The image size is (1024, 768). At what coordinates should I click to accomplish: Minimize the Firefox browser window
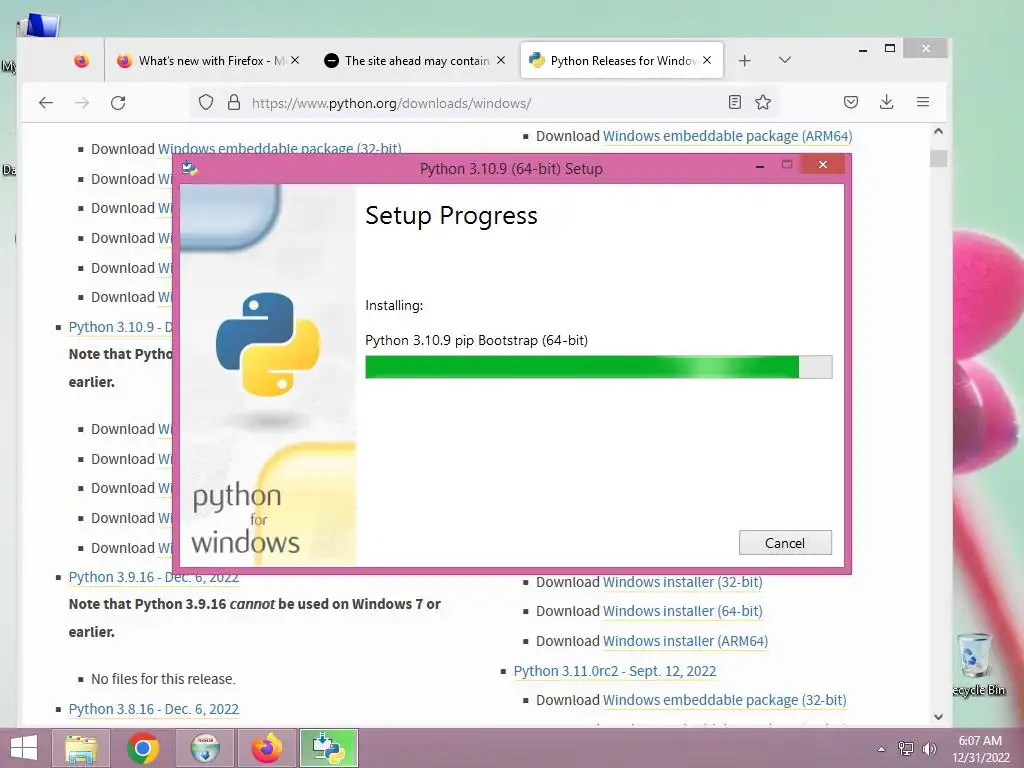point(863,49)
